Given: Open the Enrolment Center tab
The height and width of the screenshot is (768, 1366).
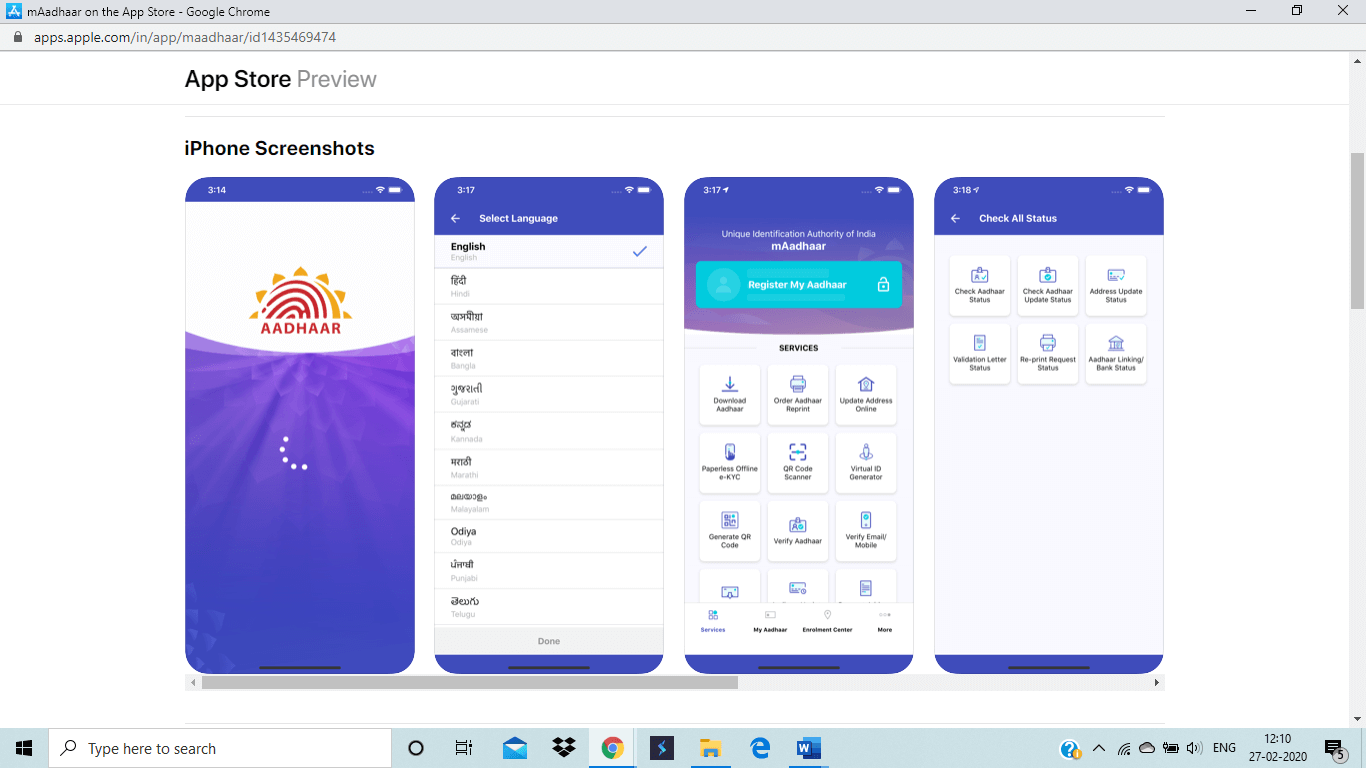Looking at the screenshot, I should 827,621.
